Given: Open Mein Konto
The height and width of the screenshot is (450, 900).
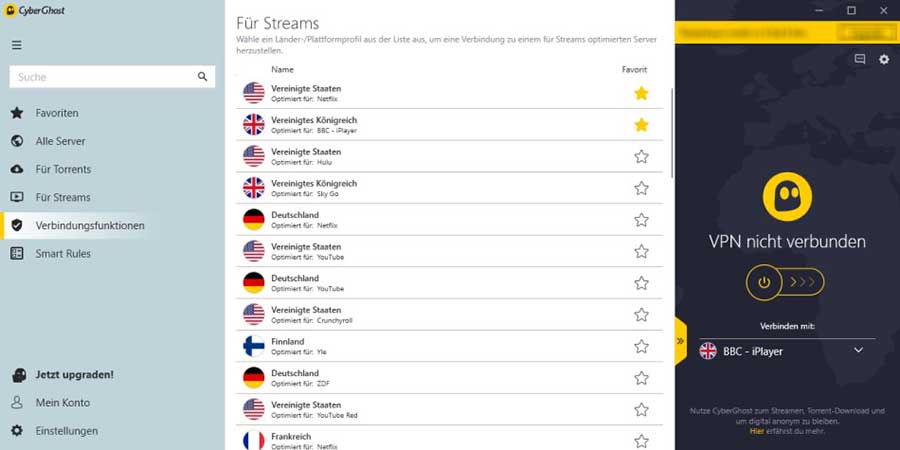Looking at the screenshot, I should (62, 403).
